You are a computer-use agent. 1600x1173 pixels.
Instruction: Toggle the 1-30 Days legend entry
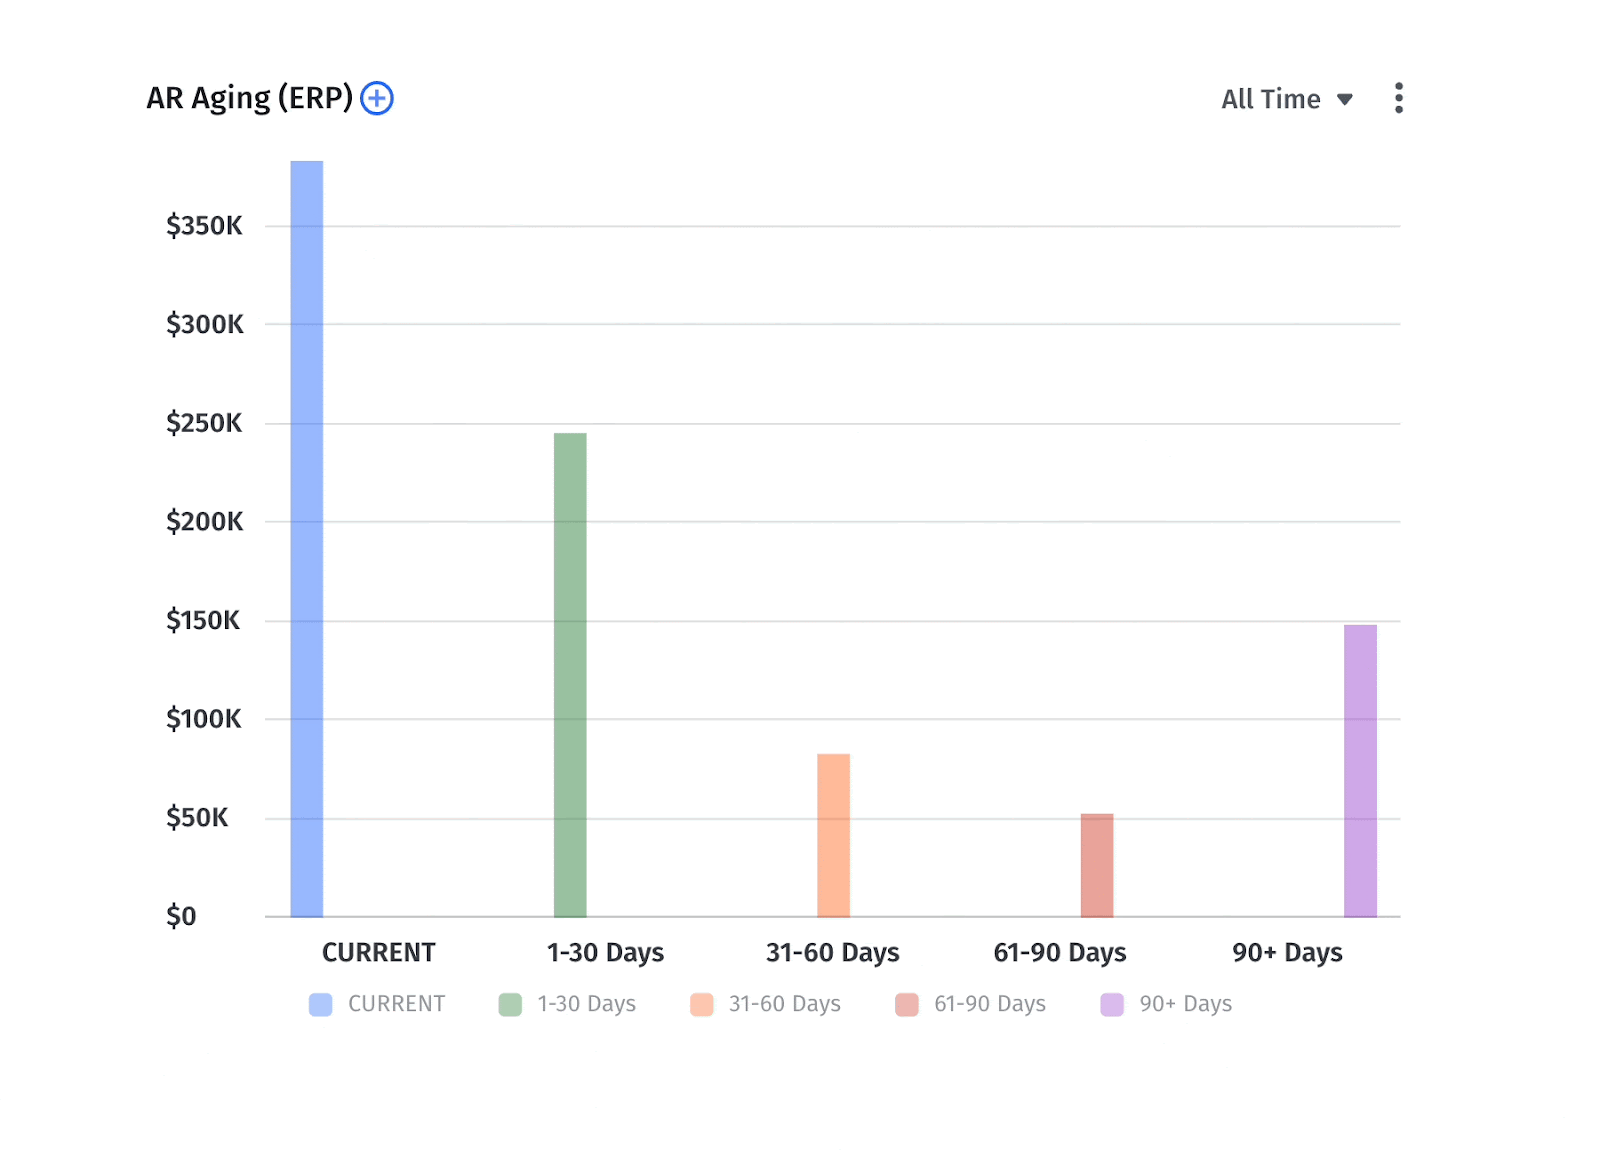[x=567, y=1004]
